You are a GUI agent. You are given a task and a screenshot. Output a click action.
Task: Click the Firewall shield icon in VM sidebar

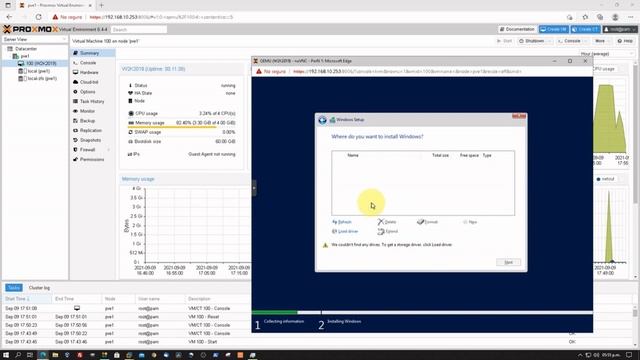pyautogui.click(x=76, y=150)
